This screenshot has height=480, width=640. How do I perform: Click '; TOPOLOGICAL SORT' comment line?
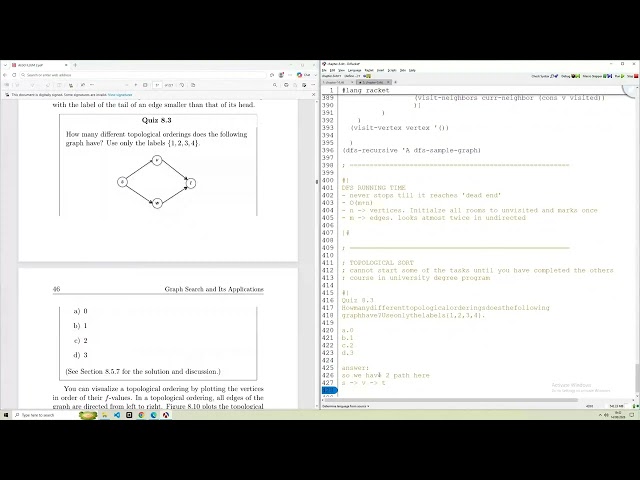pos(378,263)
